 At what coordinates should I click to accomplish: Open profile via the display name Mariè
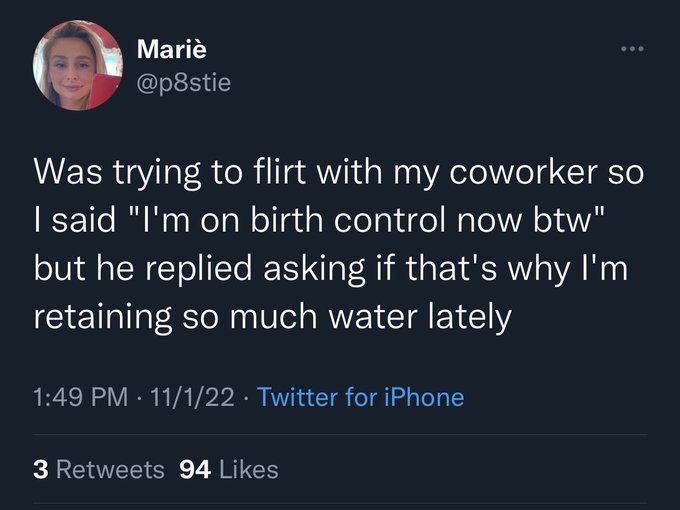tap(172, 49)
